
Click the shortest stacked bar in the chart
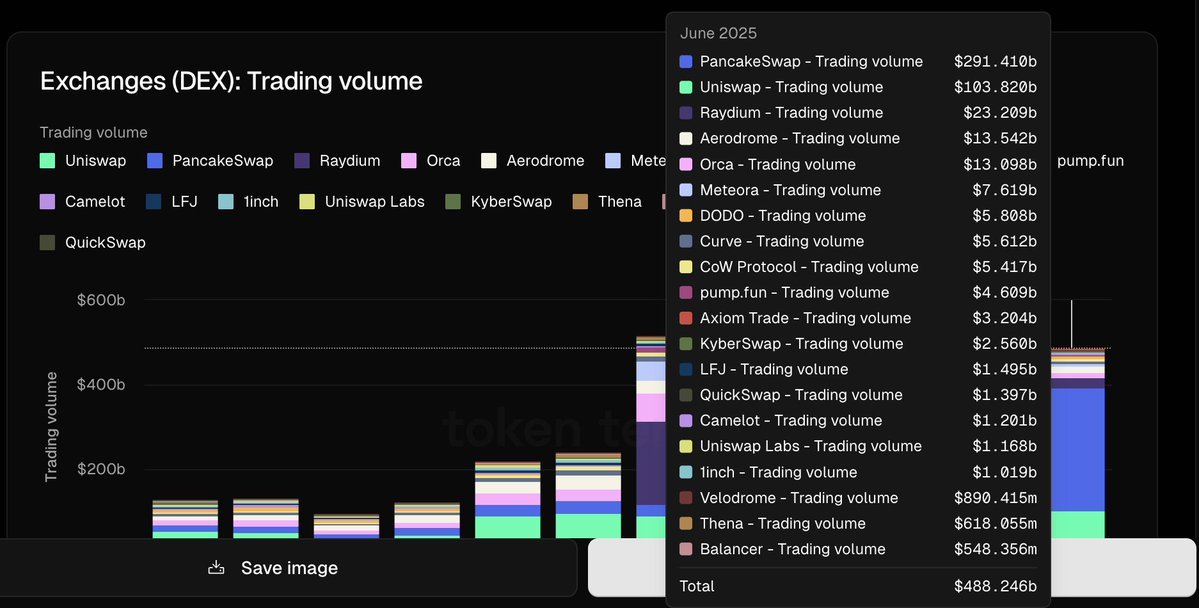346,526
